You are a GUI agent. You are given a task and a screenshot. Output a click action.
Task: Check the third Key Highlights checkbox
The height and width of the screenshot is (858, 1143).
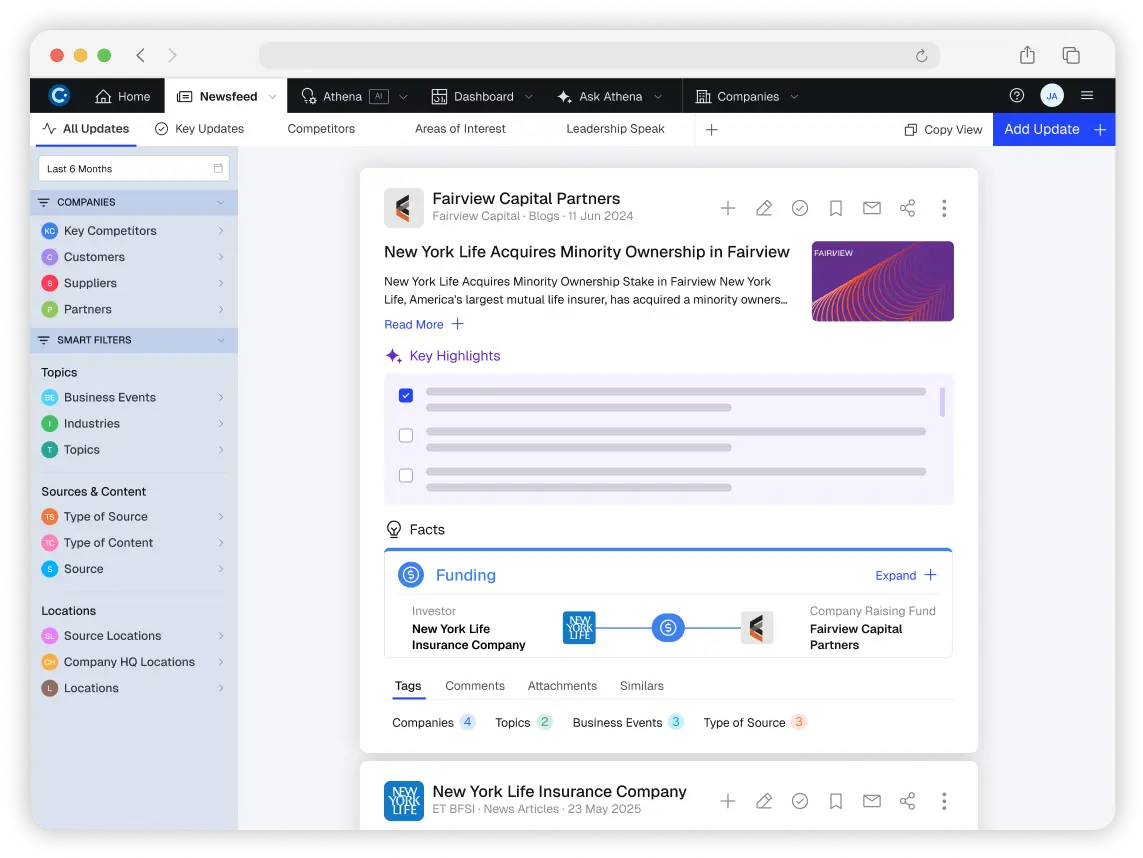pos(406,475)
